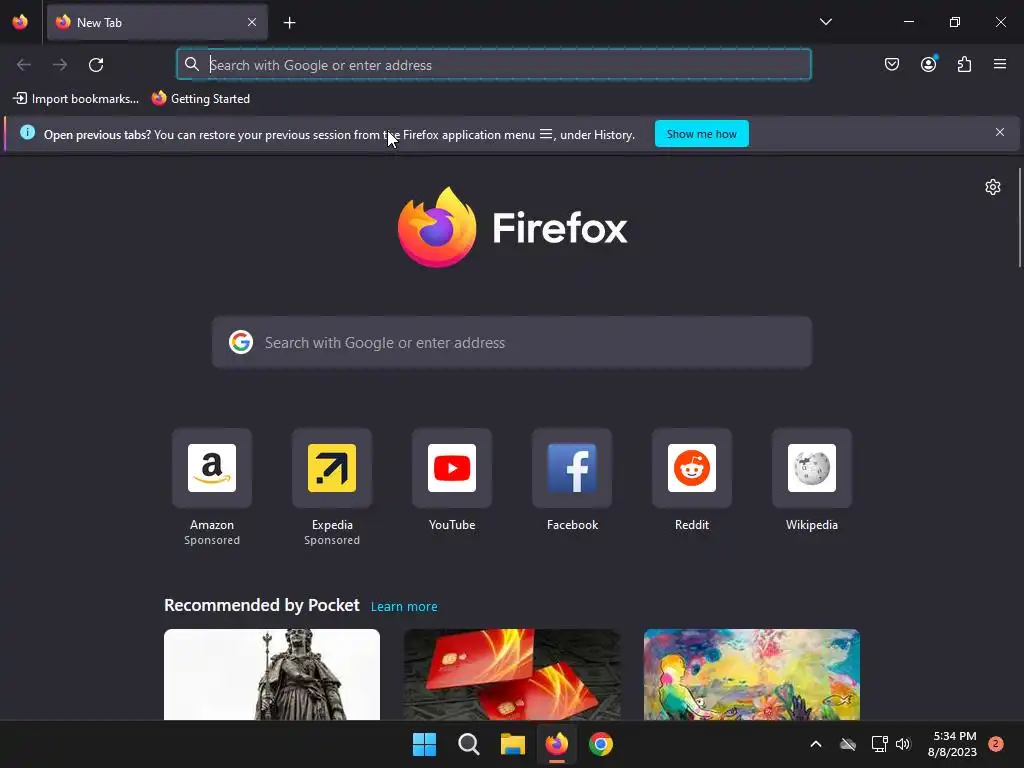
Task: Dismiss the restore session notification bar
Action: (x=1000, y=133)
